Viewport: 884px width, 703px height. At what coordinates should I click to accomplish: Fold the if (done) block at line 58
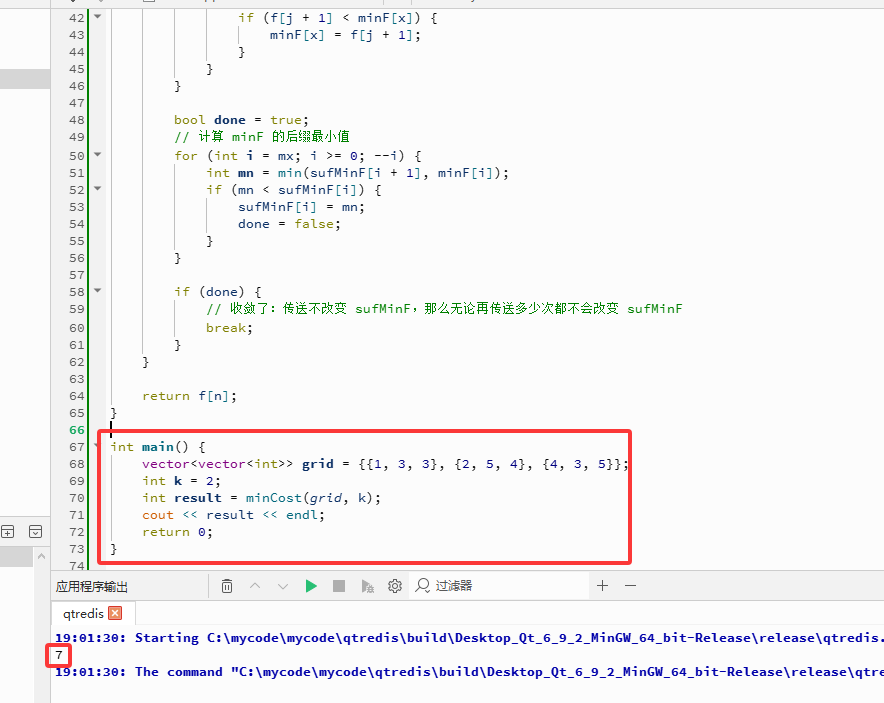98,290
